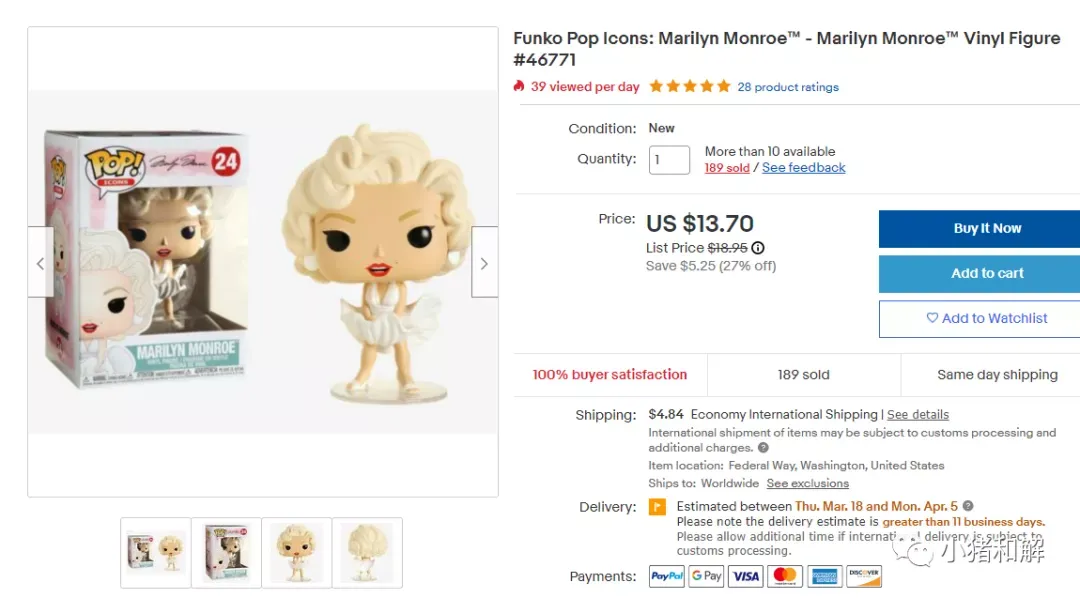Screen dimensions: 1080x598
Task: Add the item to cart
Action: pos(979,274)
